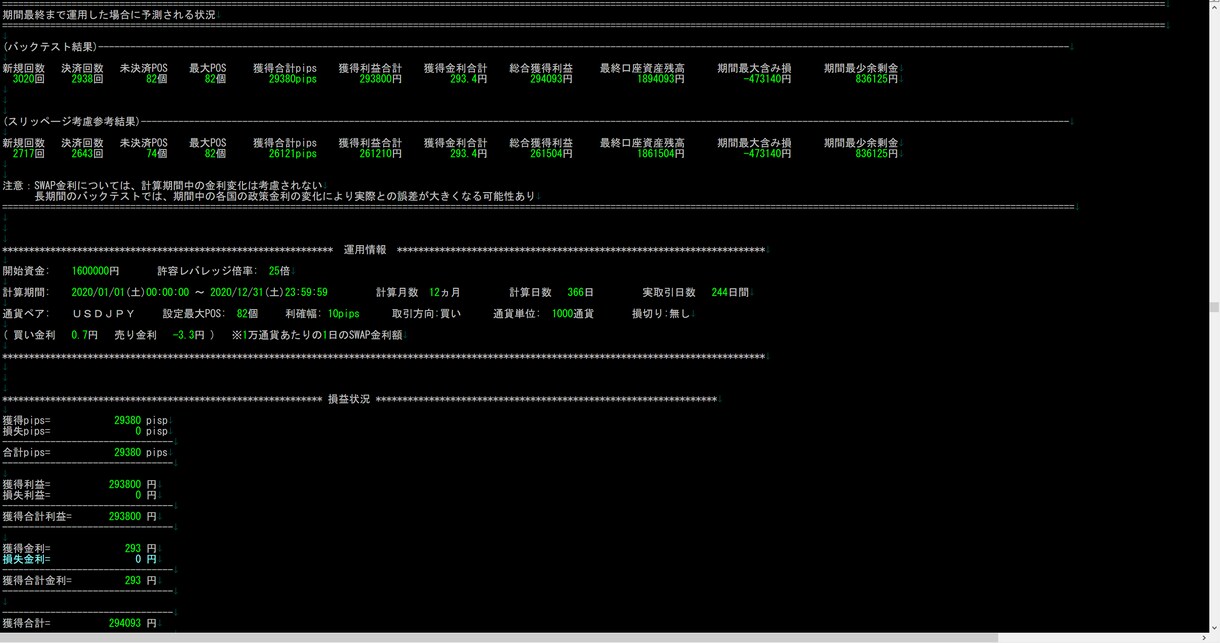Click 獲得金利合計 header in the slippage results section
The width and height of the screenshot is (1220, 643).
pyautogui.click(x=455, y=144)
